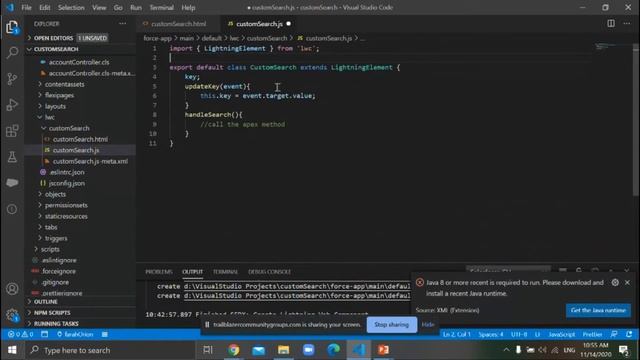Switch to the Debug Console tab
The image size is (640, 360).
point(269,272)
